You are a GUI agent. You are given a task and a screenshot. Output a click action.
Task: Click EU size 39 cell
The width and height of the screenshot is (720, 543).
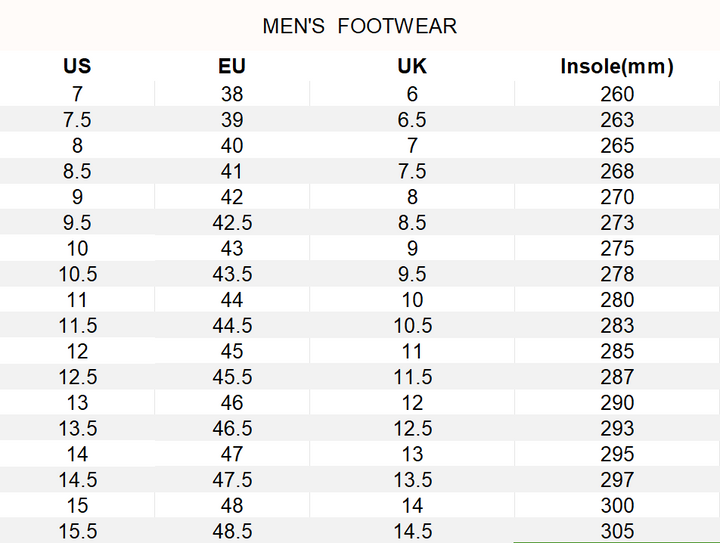click(232, 120)
